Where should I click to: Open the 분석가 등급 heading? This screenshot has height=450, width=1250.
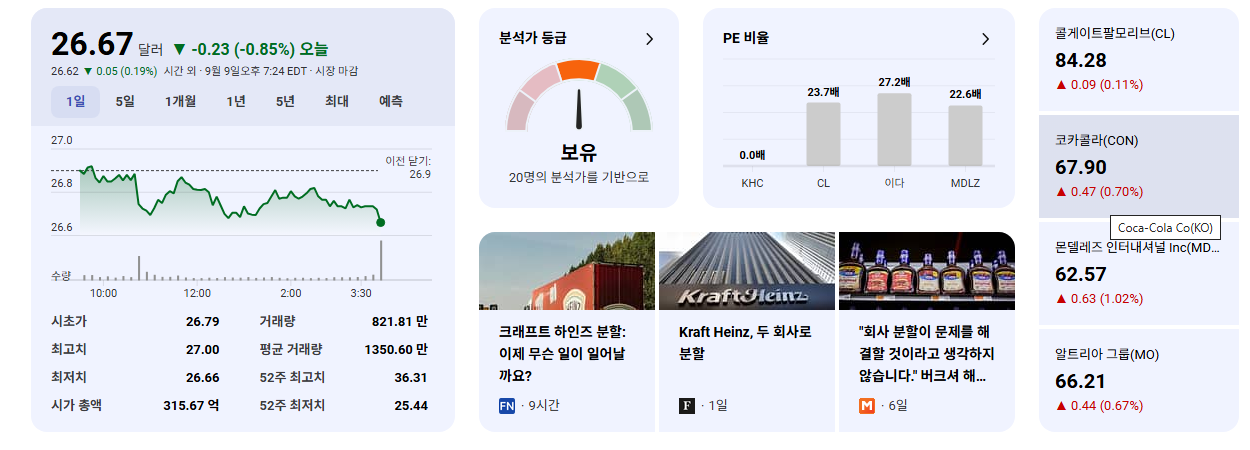click(533, 39)
